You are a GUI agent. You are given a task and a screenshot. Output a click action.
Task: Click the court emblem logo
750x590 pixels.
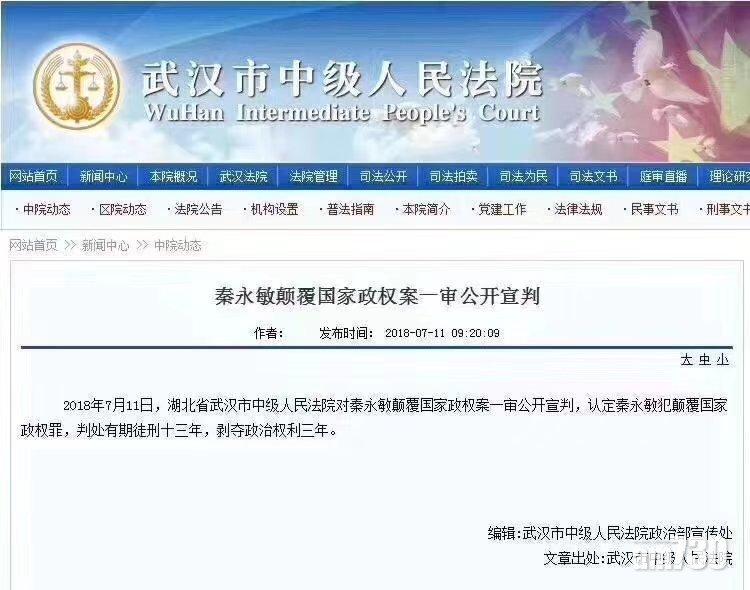77,86
